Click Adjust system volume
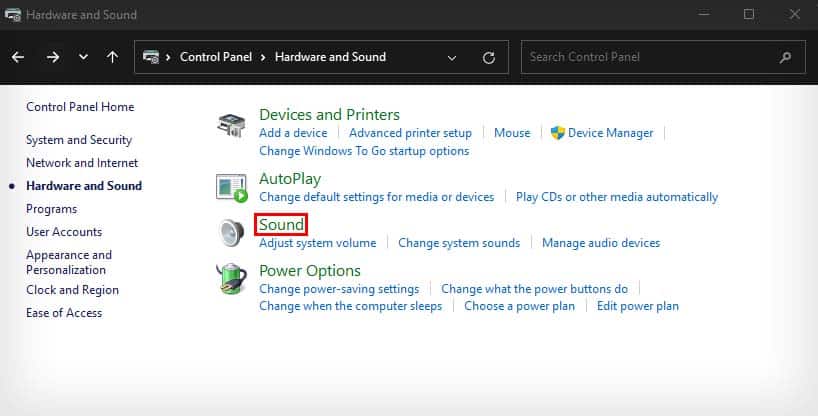This screenshot has height=416, width=818. pos(318,243)
